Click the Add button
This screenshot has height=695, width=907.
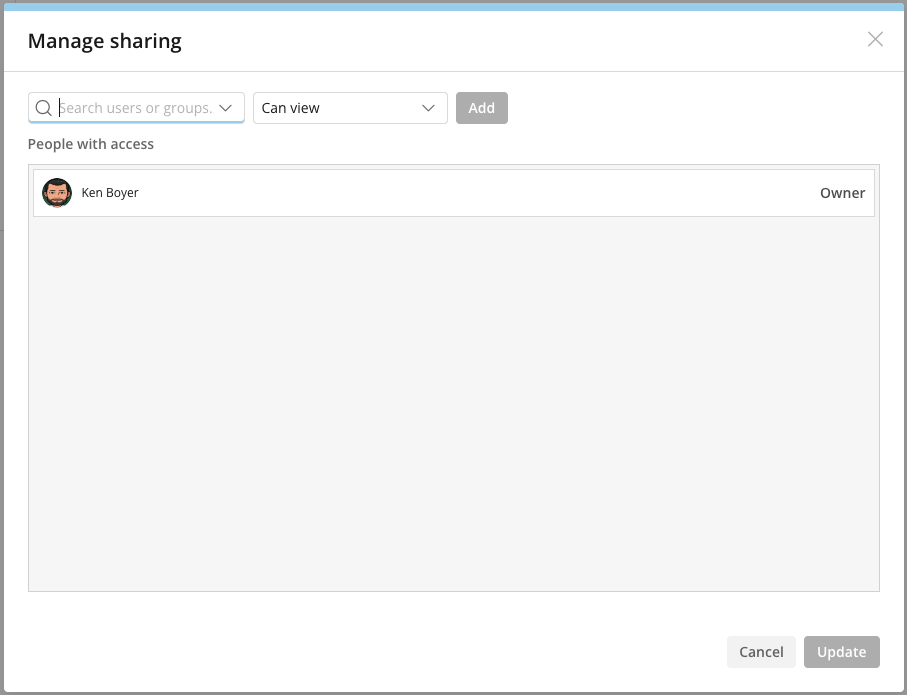coord(481,108)
